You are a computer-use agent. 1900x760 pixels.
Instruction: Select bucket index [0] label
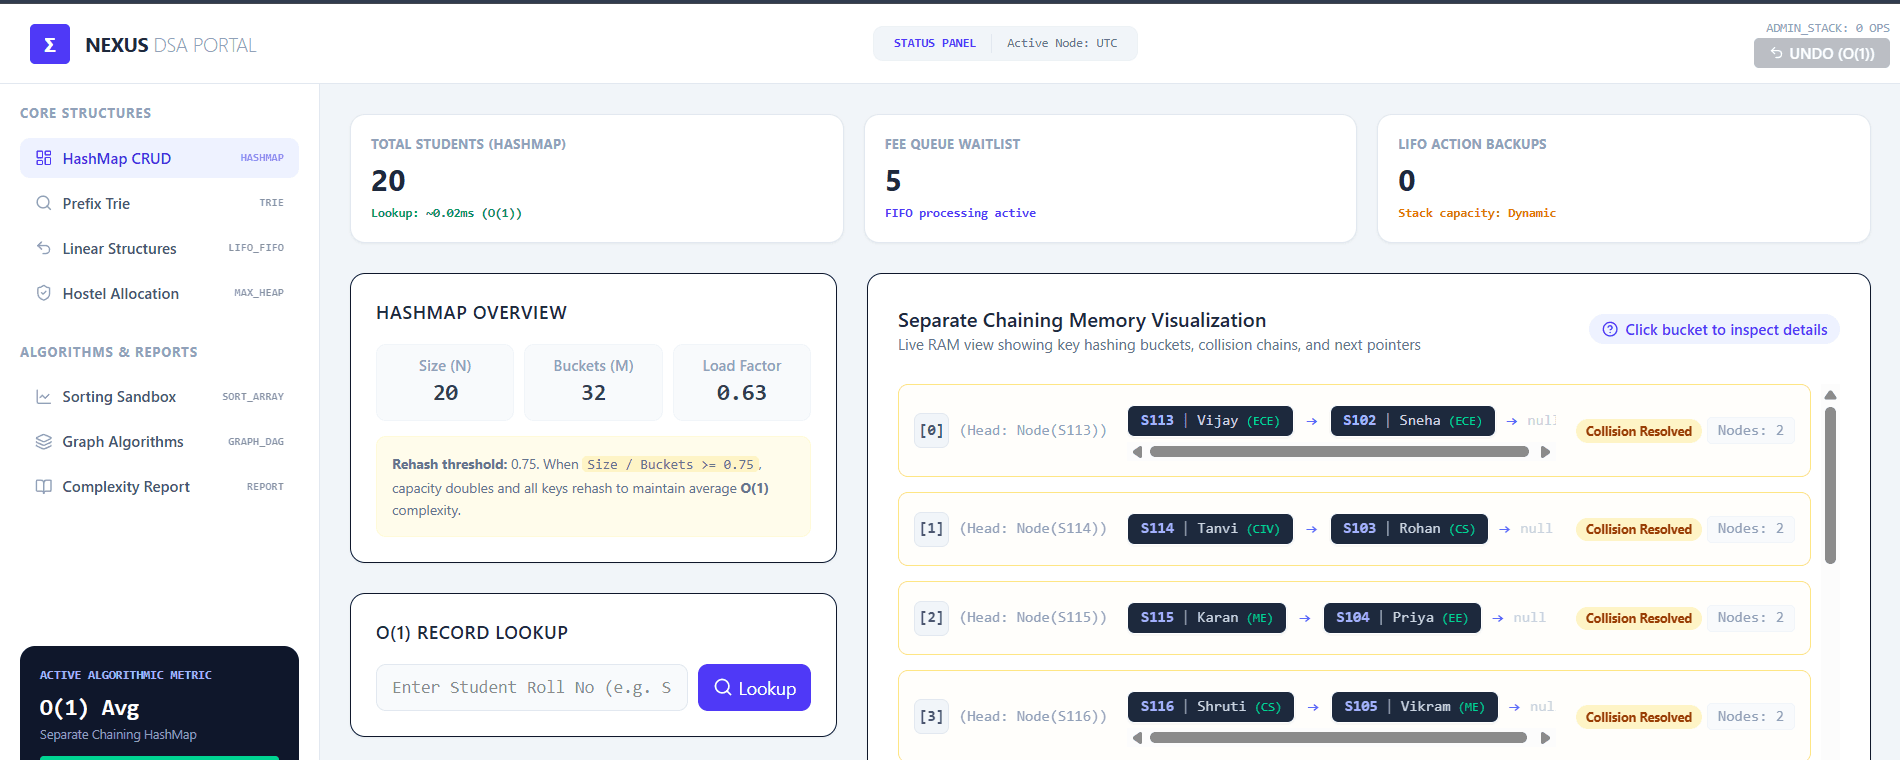931,431
